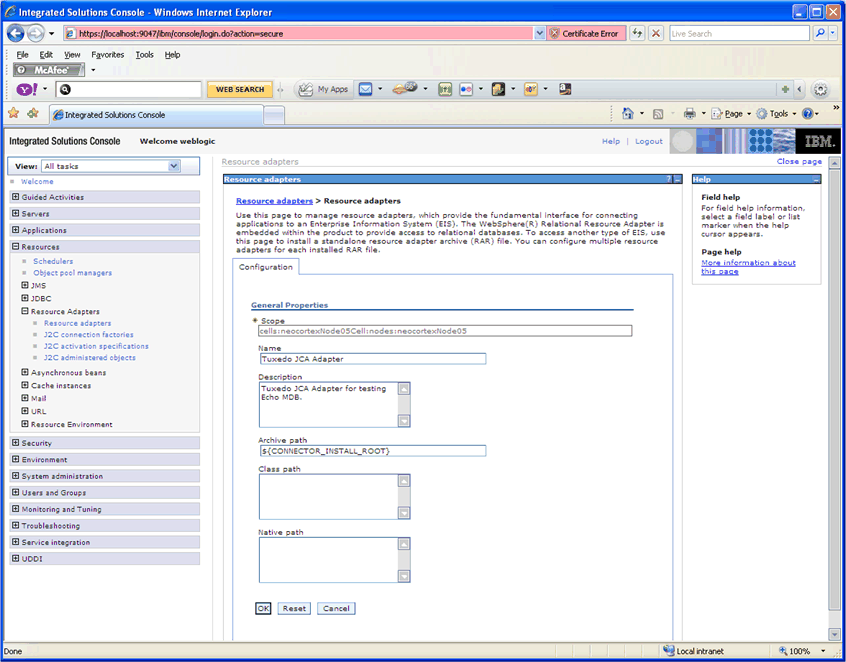Image resolution: width=846 pixels, height=662 pixels.
Task: Click the IE Help question icon
Action: (x=807, y=114)
